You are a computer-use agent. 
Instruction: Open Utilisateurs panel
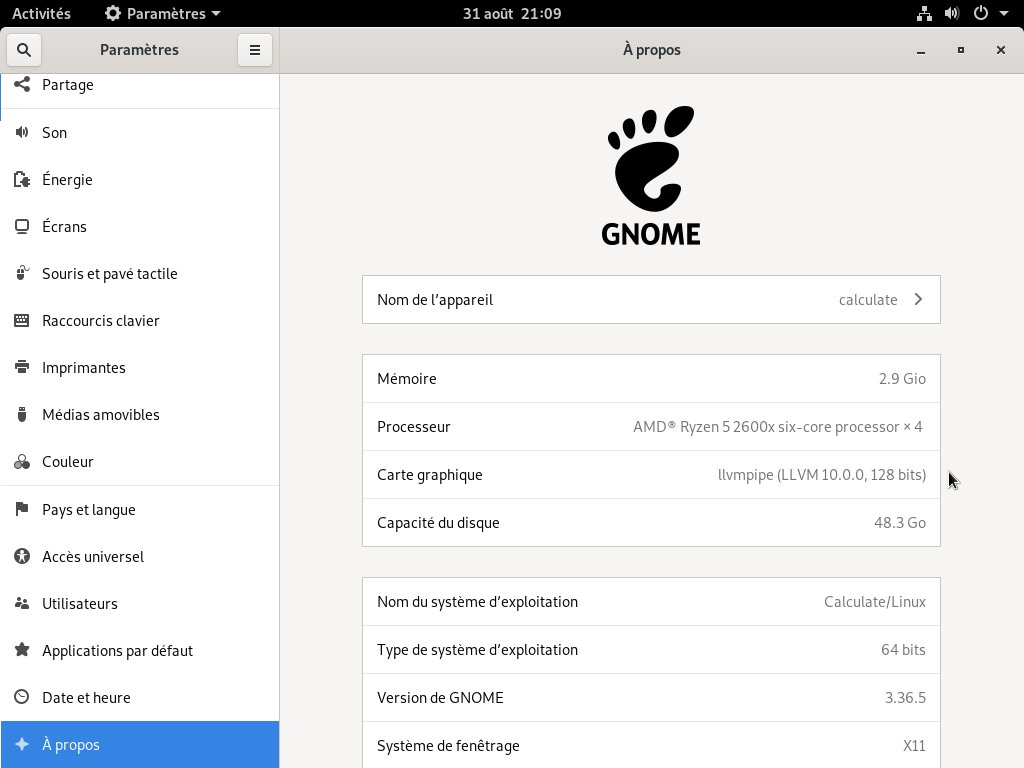pyautogui.click(x=140, y=603)
